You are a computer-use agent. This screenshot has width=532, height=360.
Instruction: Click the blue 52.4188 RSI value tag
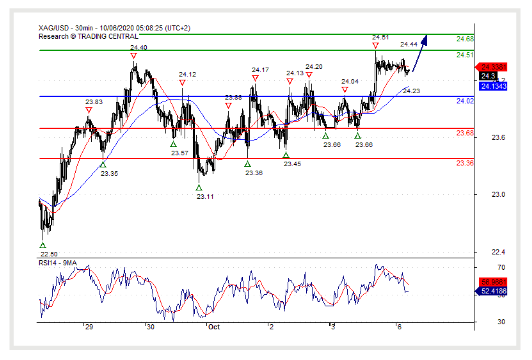491,291
